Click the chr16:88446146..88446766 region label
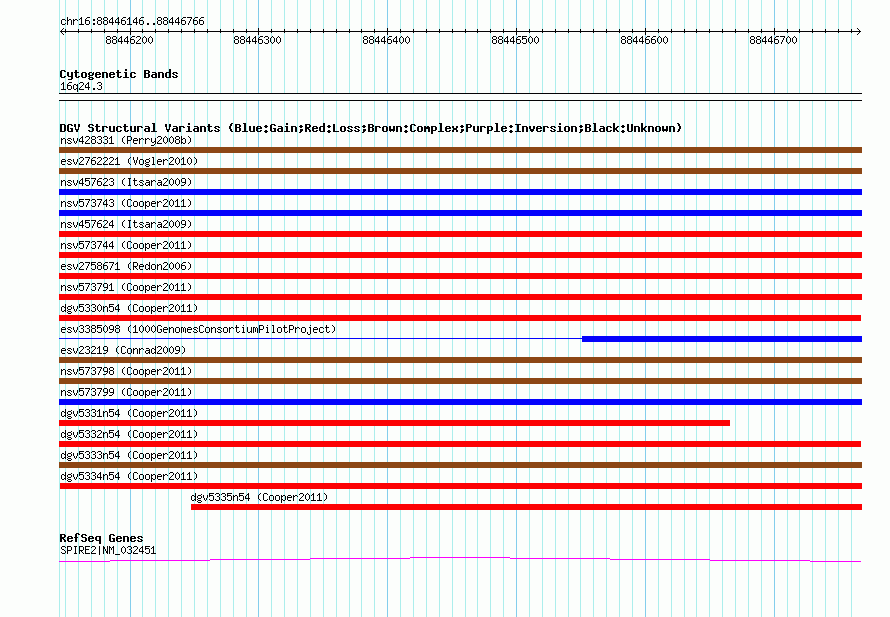The width and height of the screenshot is (890, 617). tap(132, 21)
